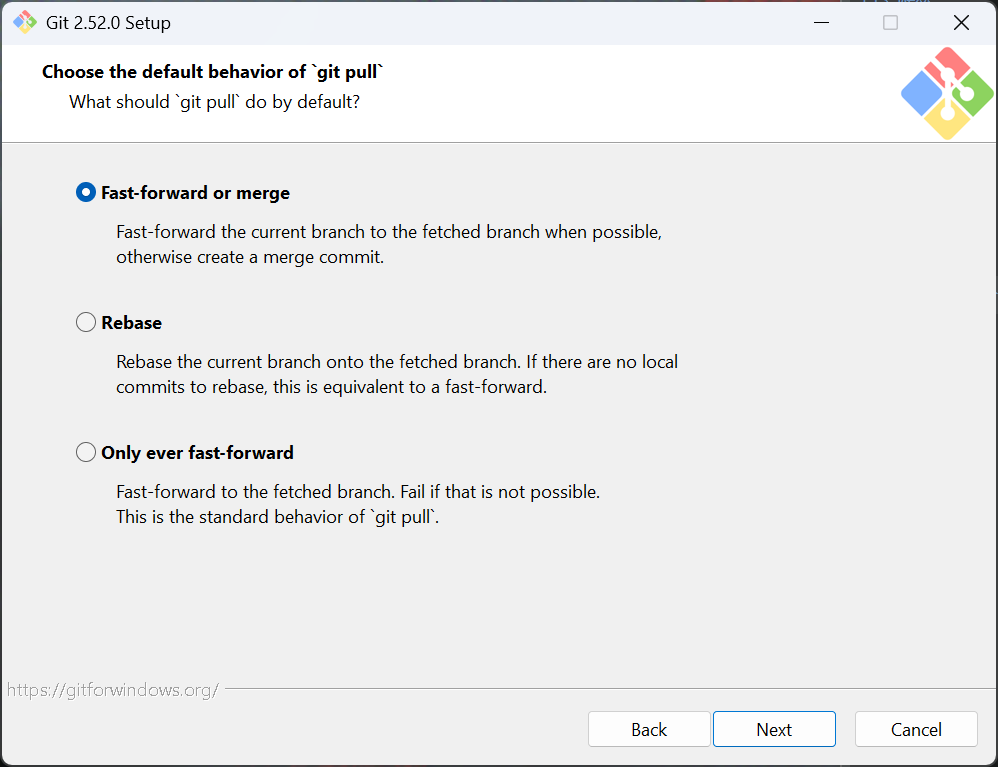Select the 'Fast-forward or merge' radio button
The image size is (998, 767).
[86, 193]
